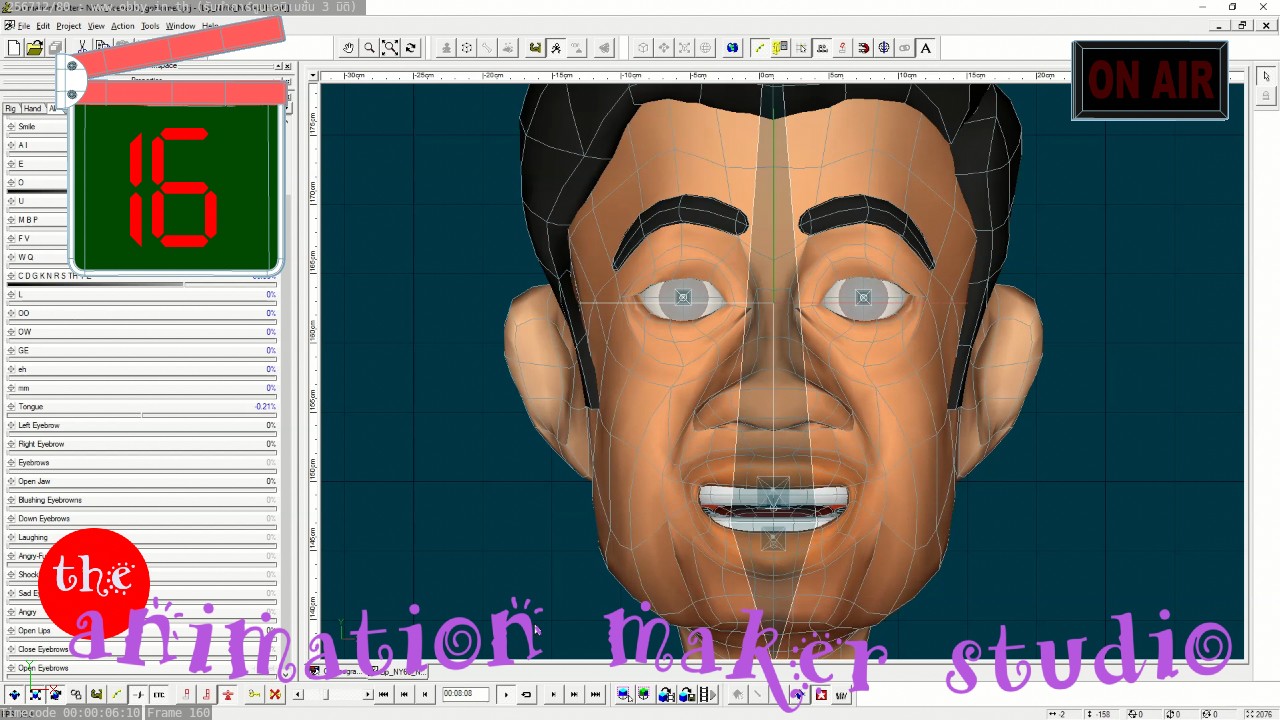Image resolution: width=1280 pixels, height=720 pixels.
Task: Open the Project menu
Action: click(x=69, y=26)
